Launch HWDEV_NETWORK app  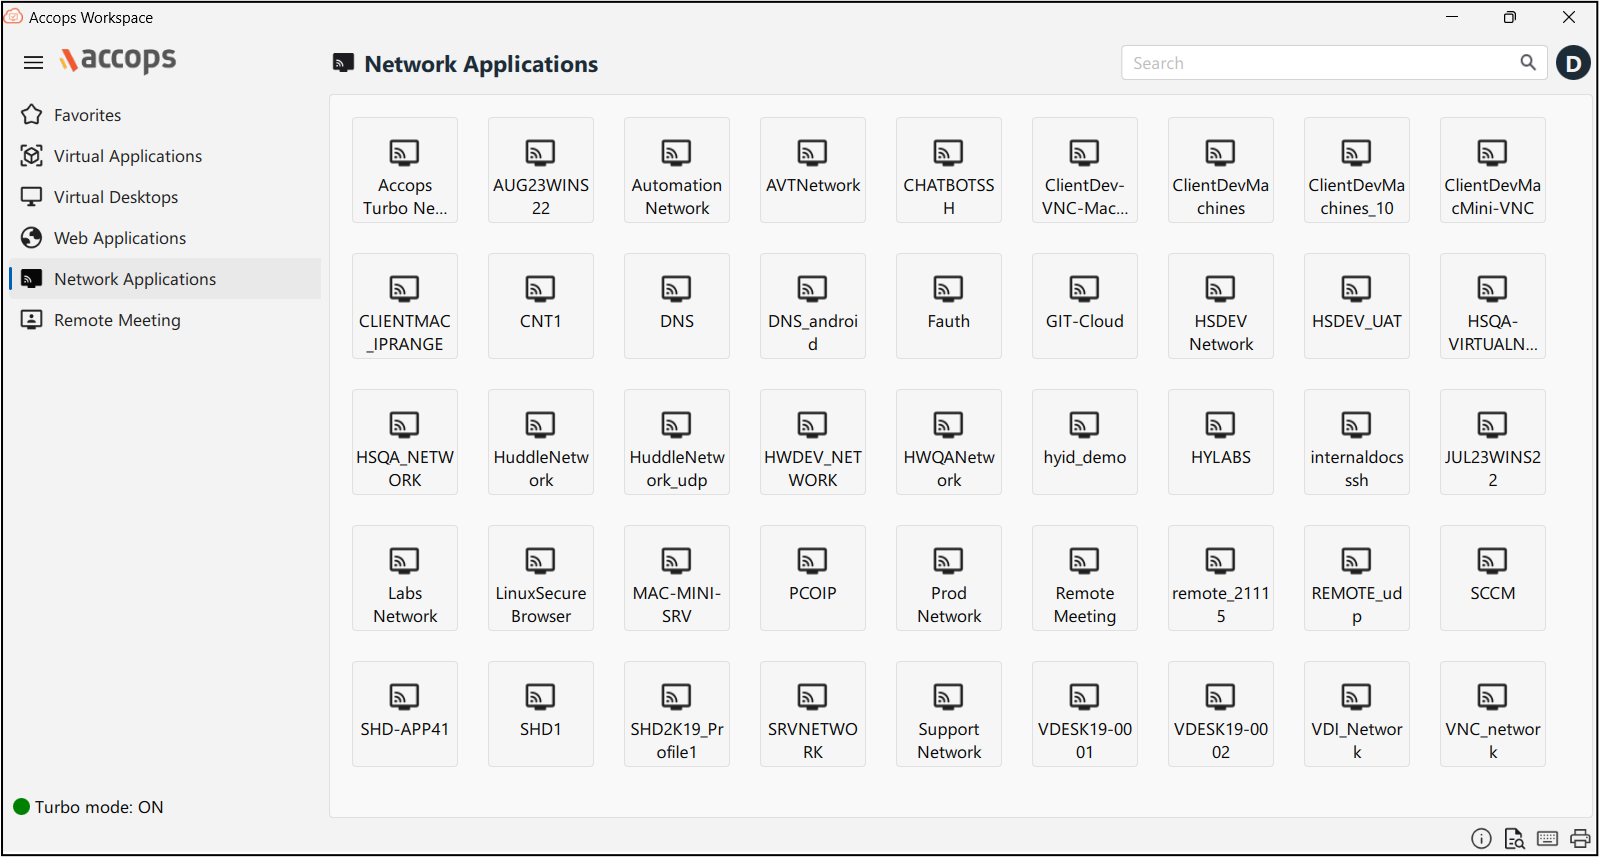point(813,442)
